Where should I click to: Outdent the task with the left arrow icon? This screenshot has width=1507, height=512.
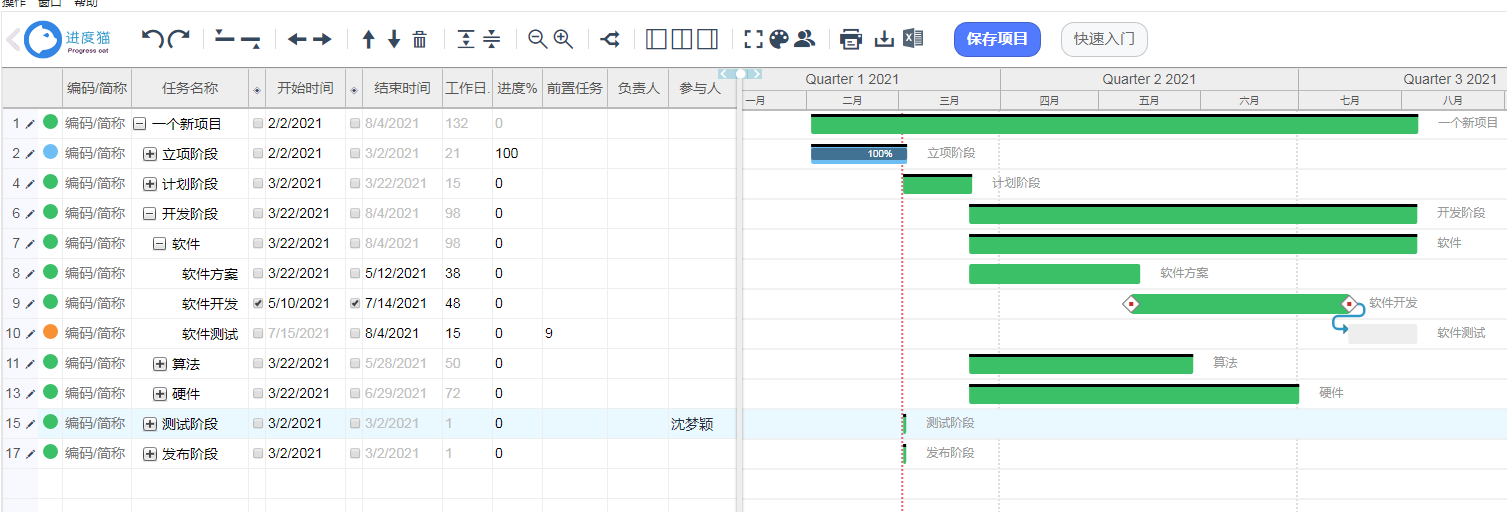(x=297, y=39)
